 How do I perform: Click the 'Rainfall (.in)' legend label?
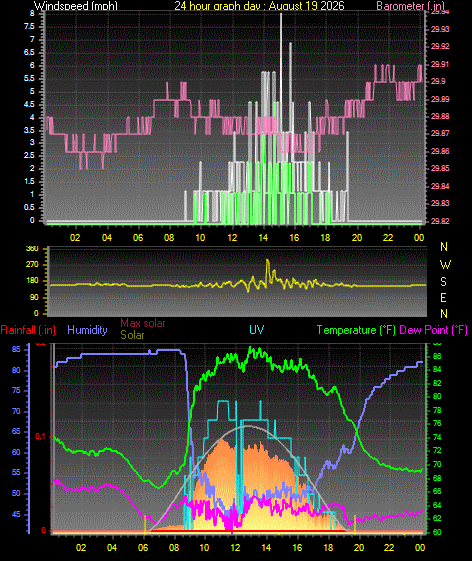(28, 330)
